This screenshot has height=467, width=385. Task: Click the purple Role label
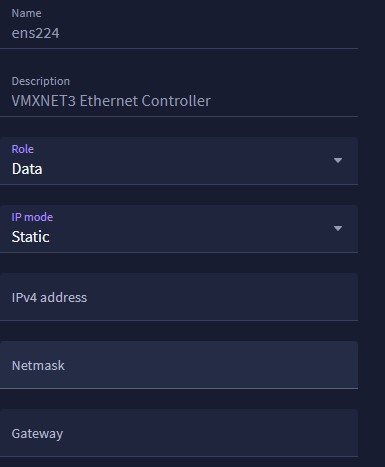tap(23, 149)
